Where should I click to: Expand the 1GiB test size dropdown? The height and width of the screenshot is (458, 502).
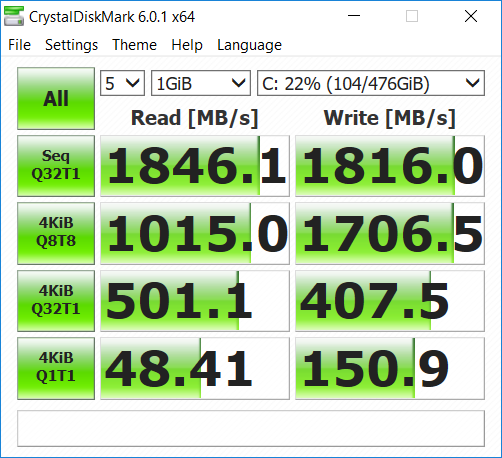click(x=201, y=83)
